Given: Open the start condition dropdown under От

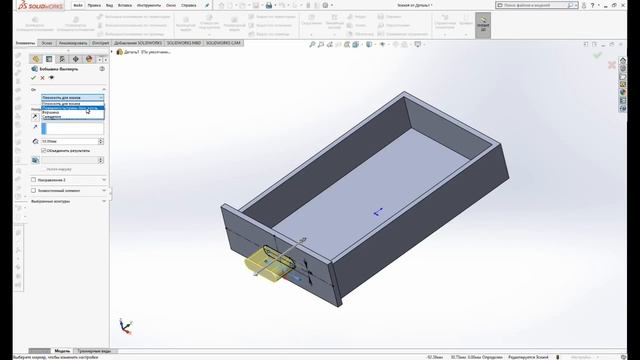Looking at the screenshot, I should coord(72,98).
